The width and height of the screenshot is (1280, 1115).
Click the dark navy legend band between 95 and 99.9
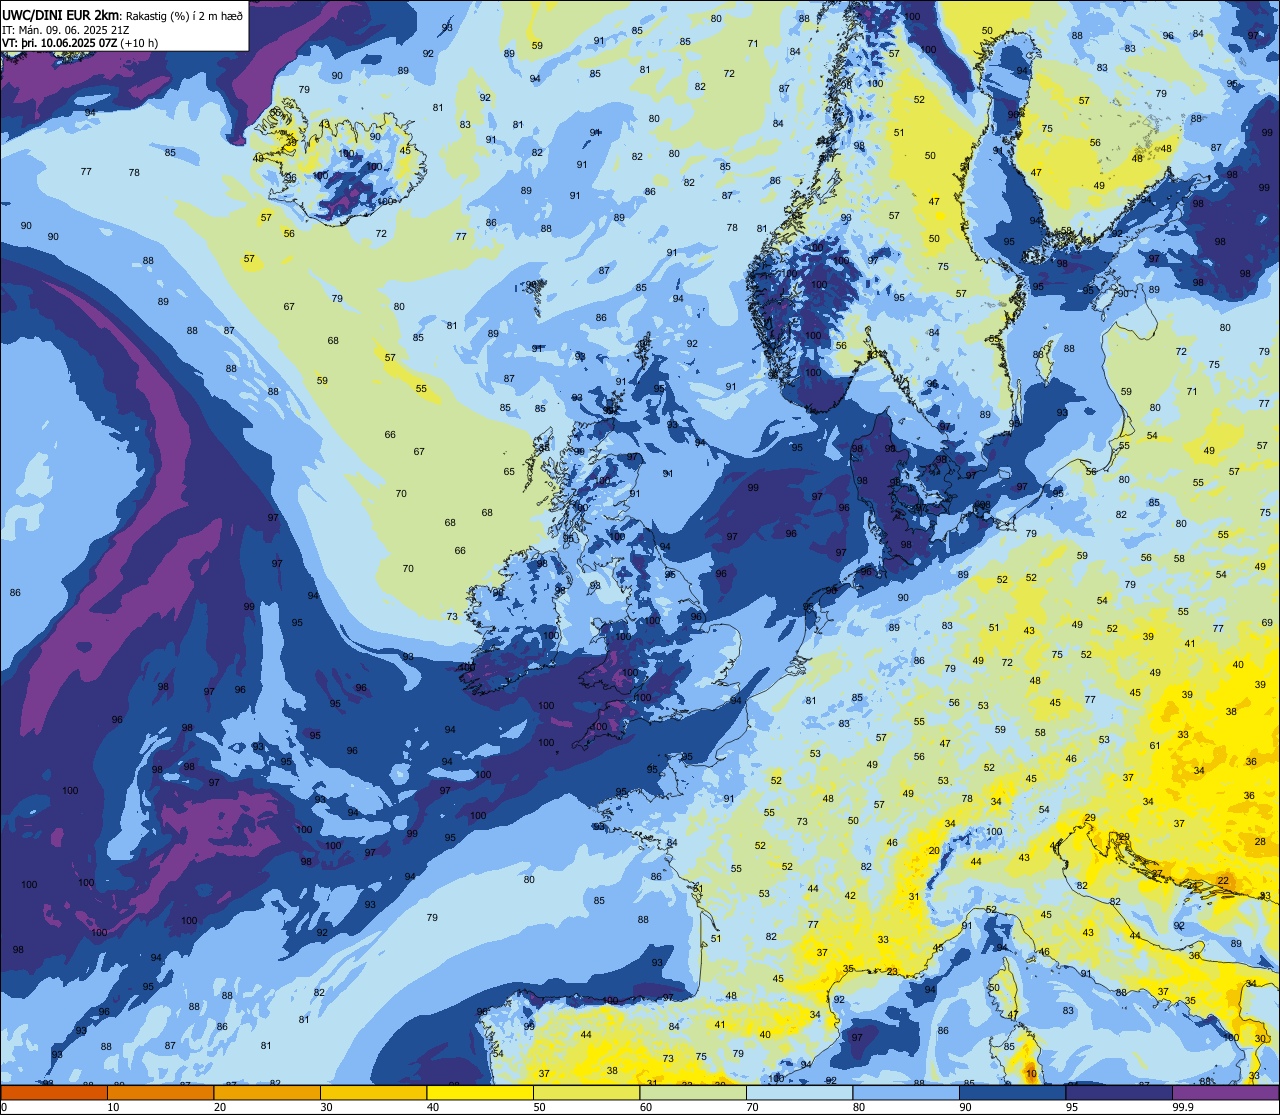coord(1119,1092)
